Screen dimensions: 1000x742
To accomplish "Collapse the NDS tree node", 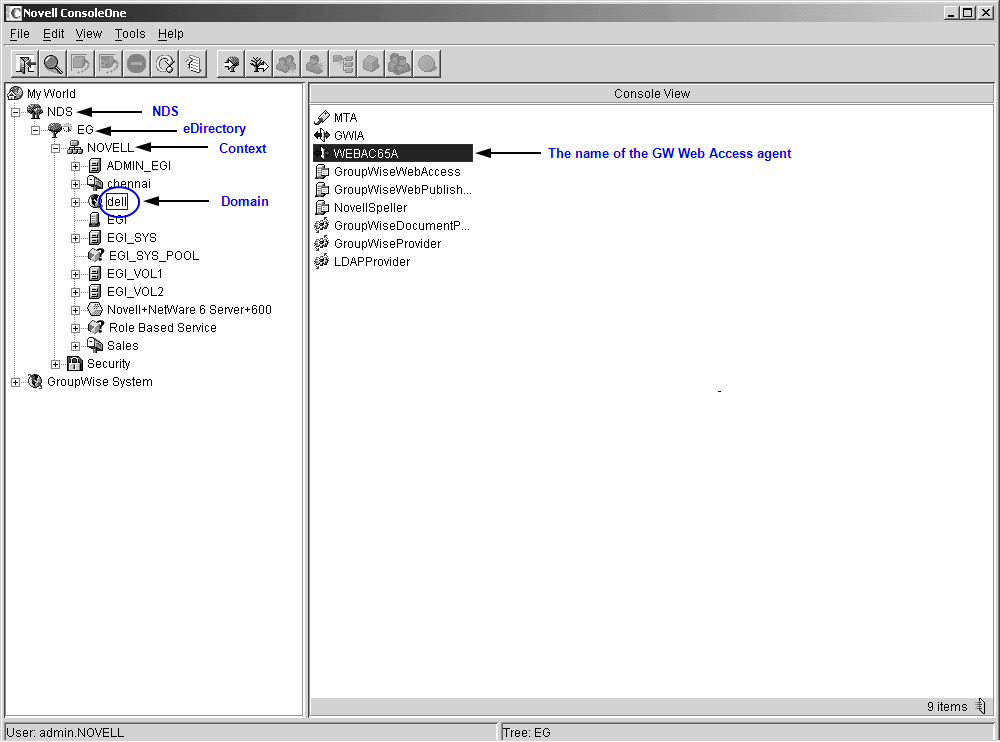I will [15, 112].
